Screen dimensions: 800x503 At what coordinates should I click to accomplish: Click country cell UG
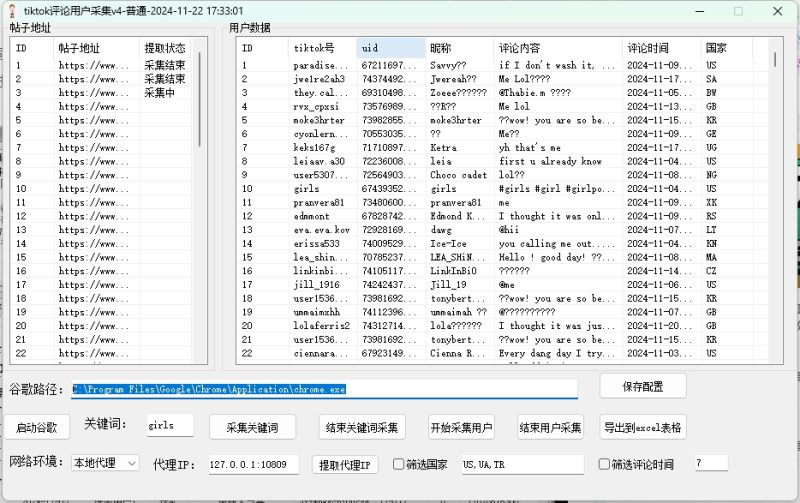point(711,147)
